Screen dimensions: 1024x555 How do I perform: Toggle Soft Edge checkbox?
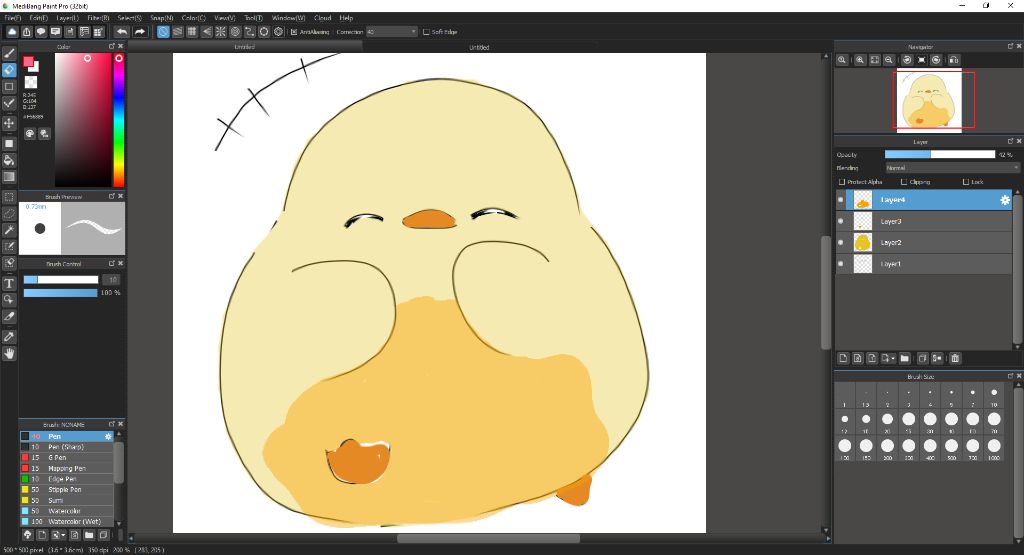click(x=426, y=31)
